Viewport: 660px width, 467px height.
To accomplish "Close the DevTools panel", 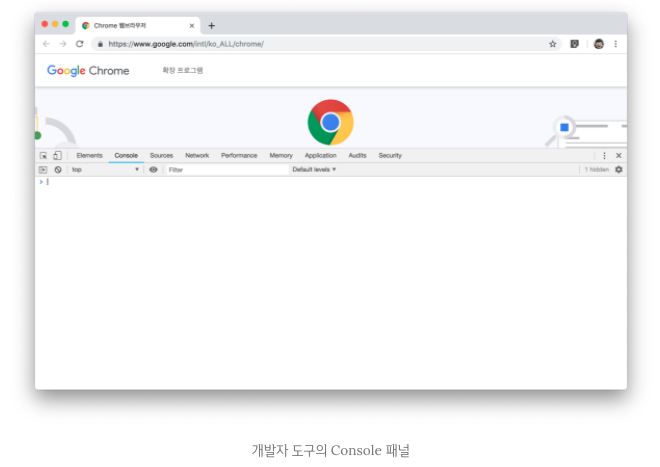I will coord(619,155).
